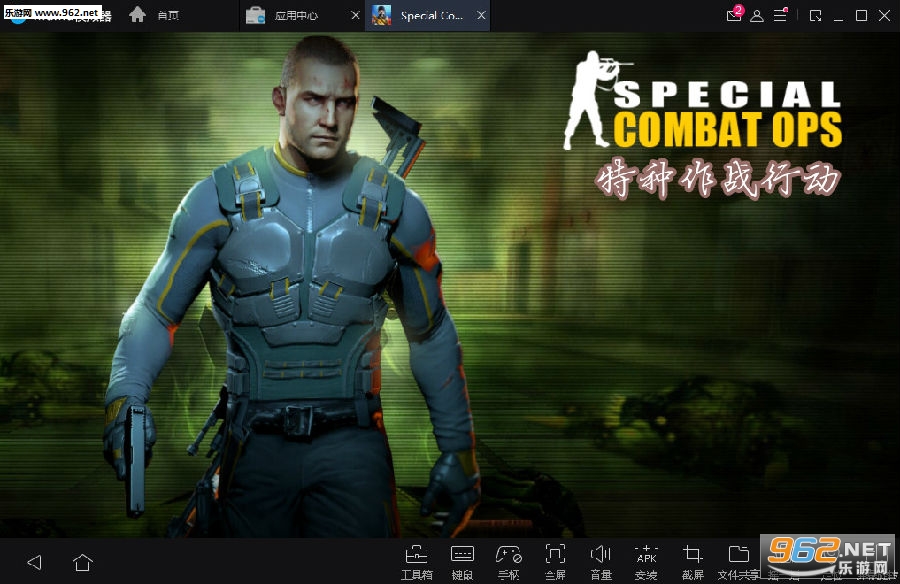The width and height of the screenshot is (900, 584).
Task: Click the 特种作战行动 Chinese title text
Action: [719, 178]
